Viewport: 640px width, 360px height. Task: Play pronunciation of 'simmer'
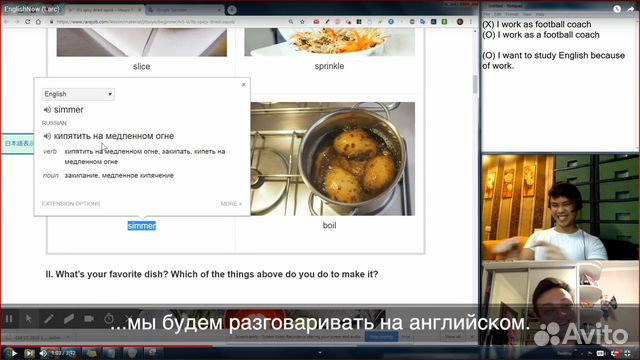47,110
